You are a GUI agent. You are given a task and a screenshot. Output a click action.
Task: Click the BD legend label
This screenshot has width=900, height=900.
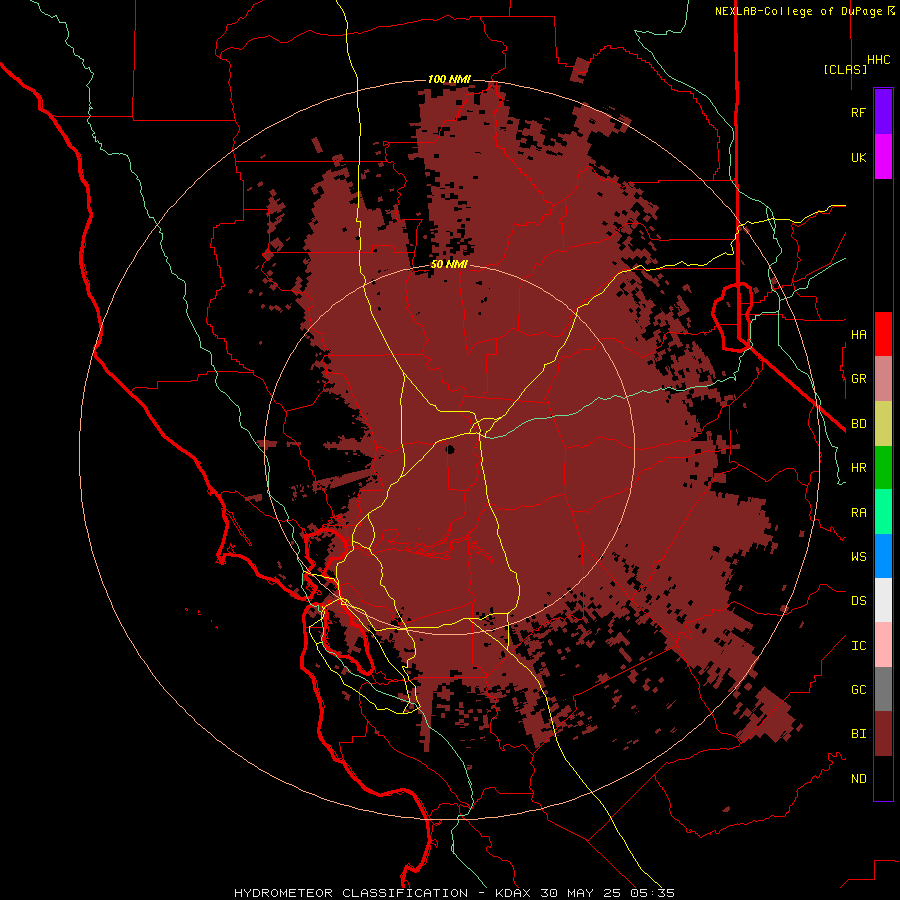tap(858, 424)
